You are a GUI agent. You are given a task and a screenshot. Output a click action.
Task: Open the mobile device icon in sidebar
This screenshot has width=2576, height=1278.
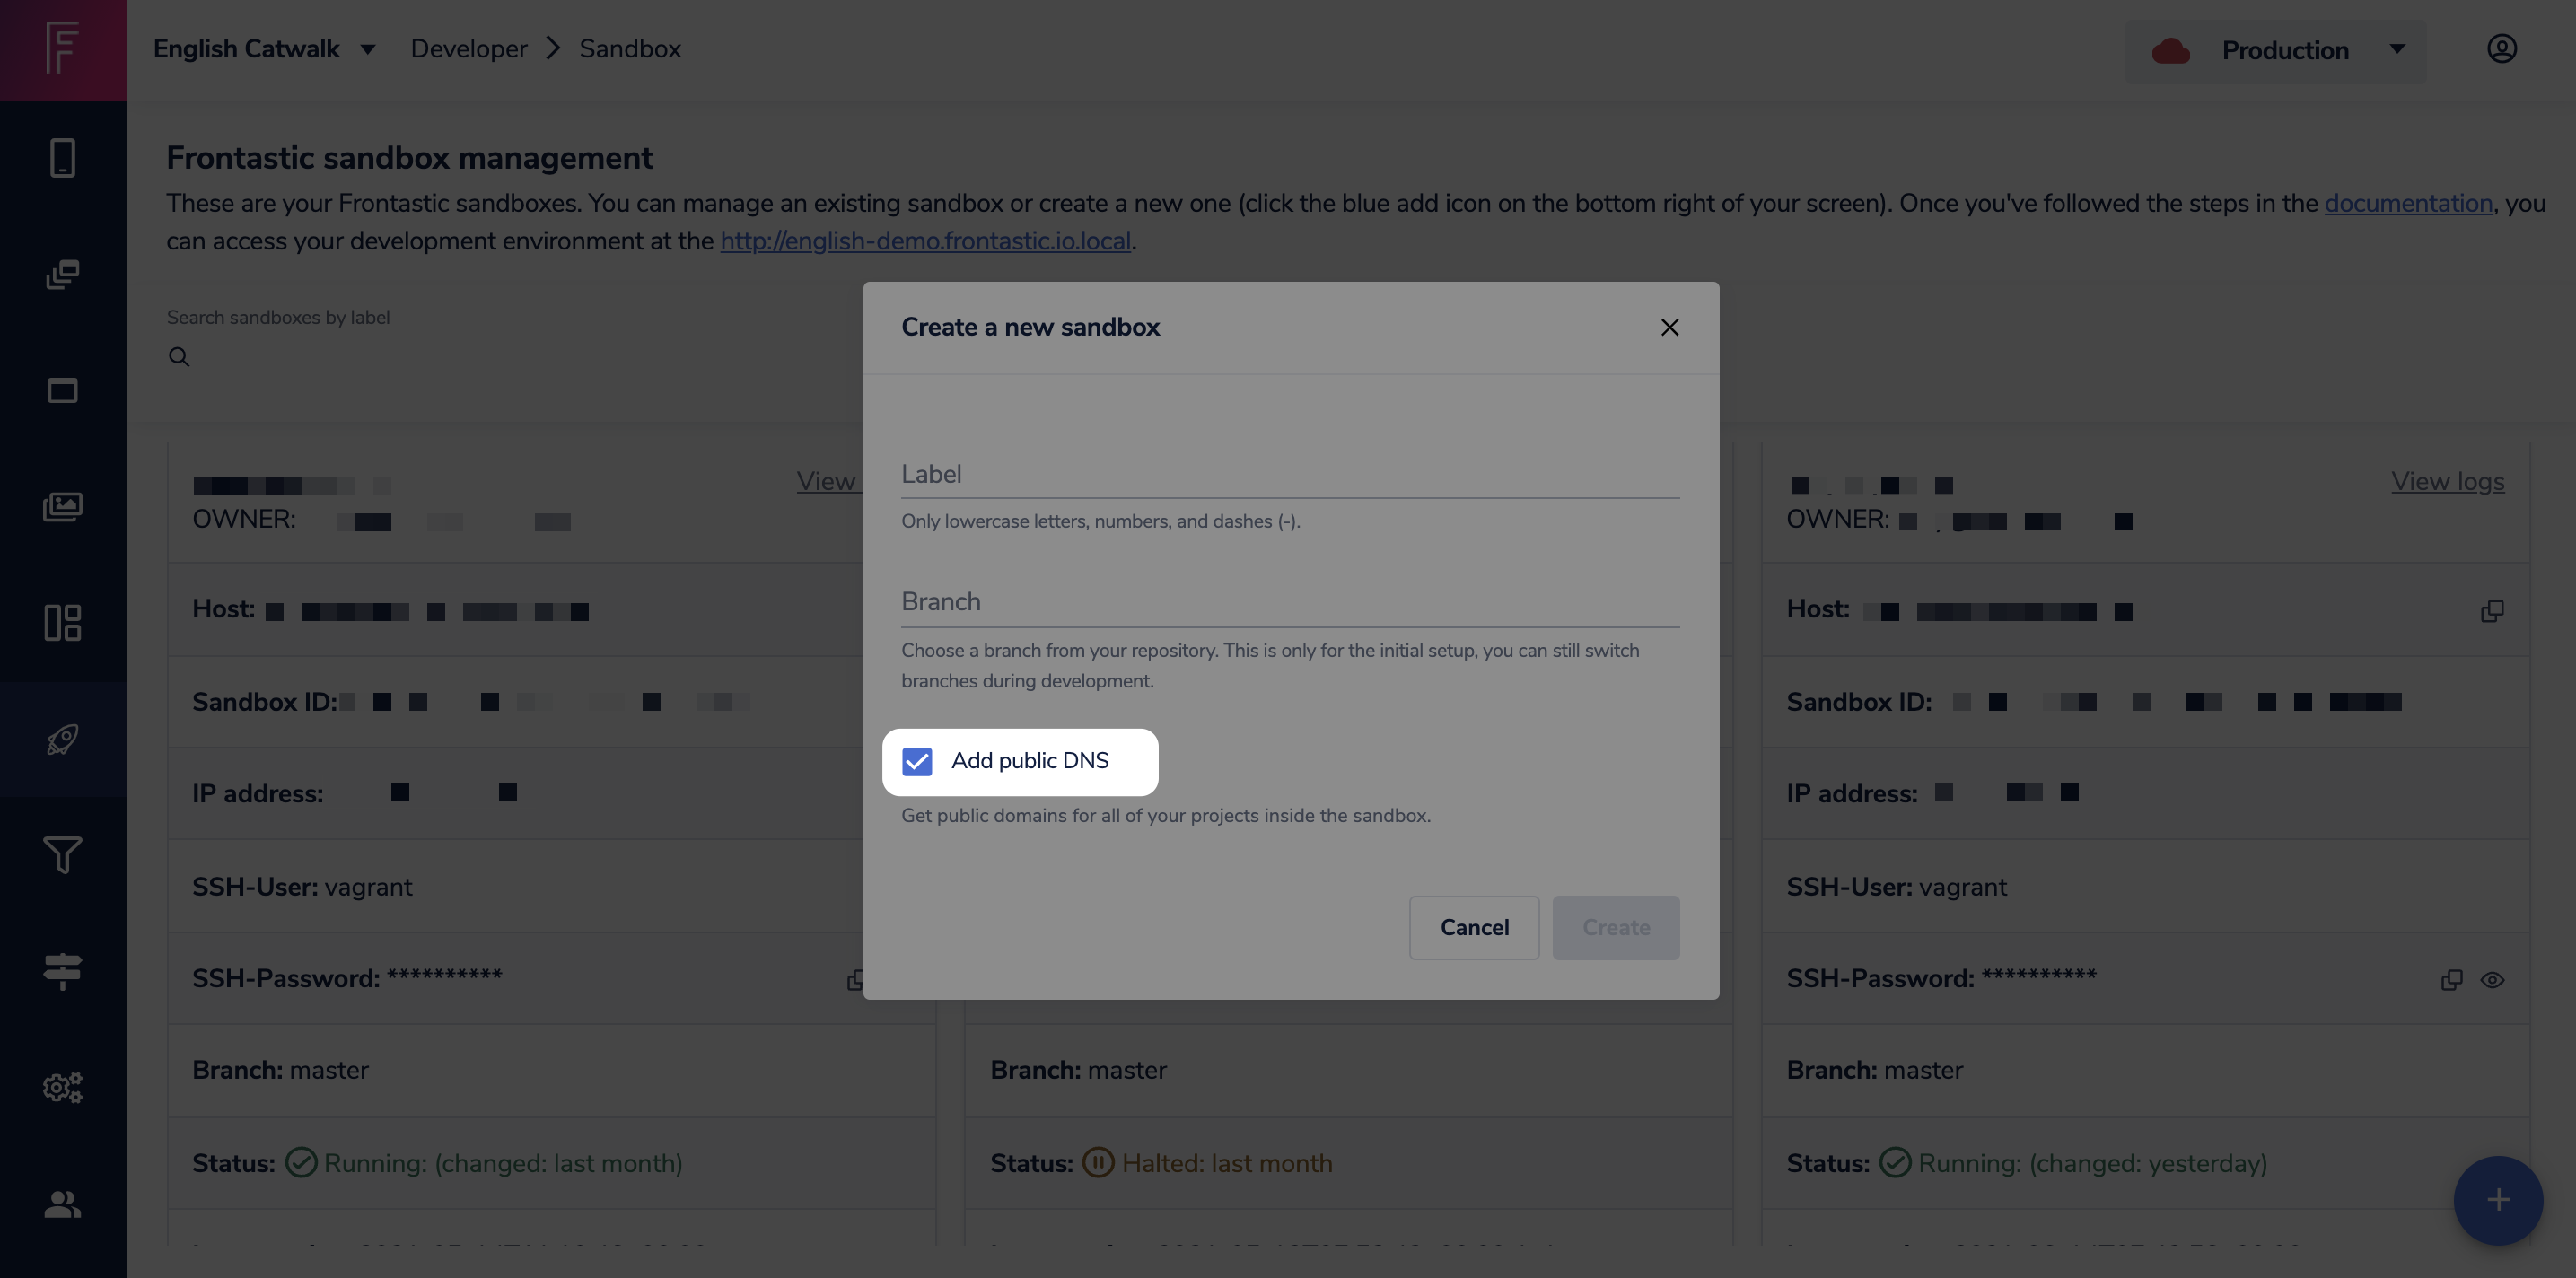[62, 157]
